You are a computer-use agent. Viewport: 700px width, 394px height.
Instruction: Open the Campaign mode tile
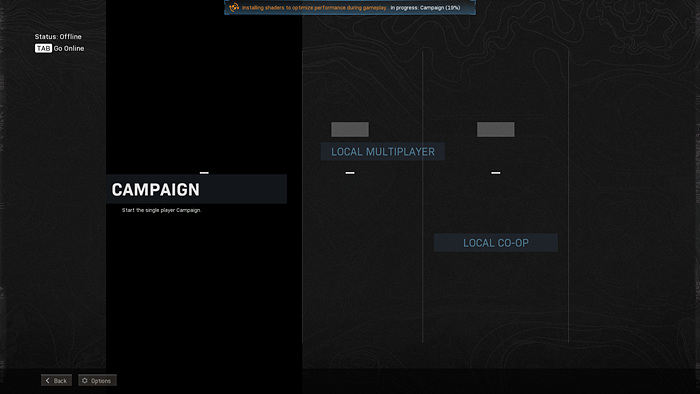pos(196,189)
